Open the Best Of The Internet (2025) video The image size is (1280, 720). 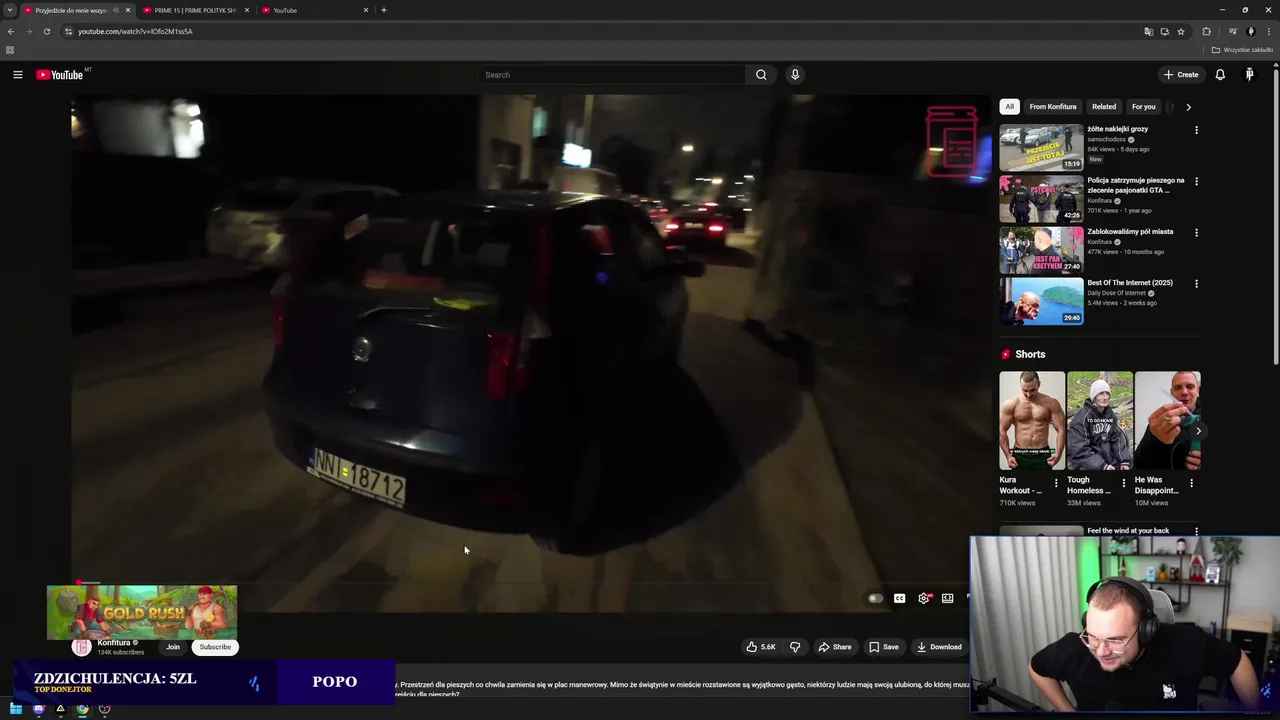[1041, 301]
